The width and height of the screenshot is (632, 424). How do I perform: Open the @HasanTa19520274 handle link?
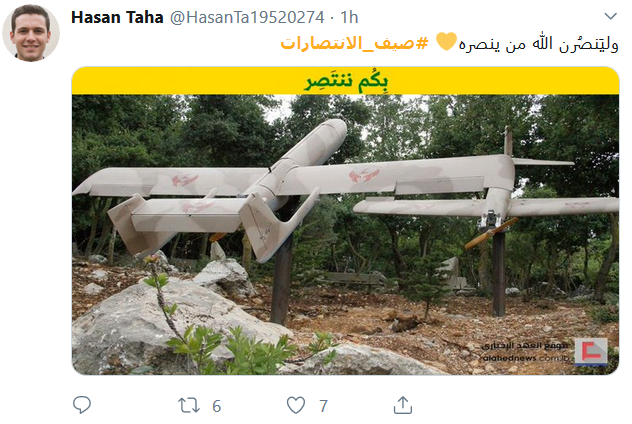(x=247, y=17)
